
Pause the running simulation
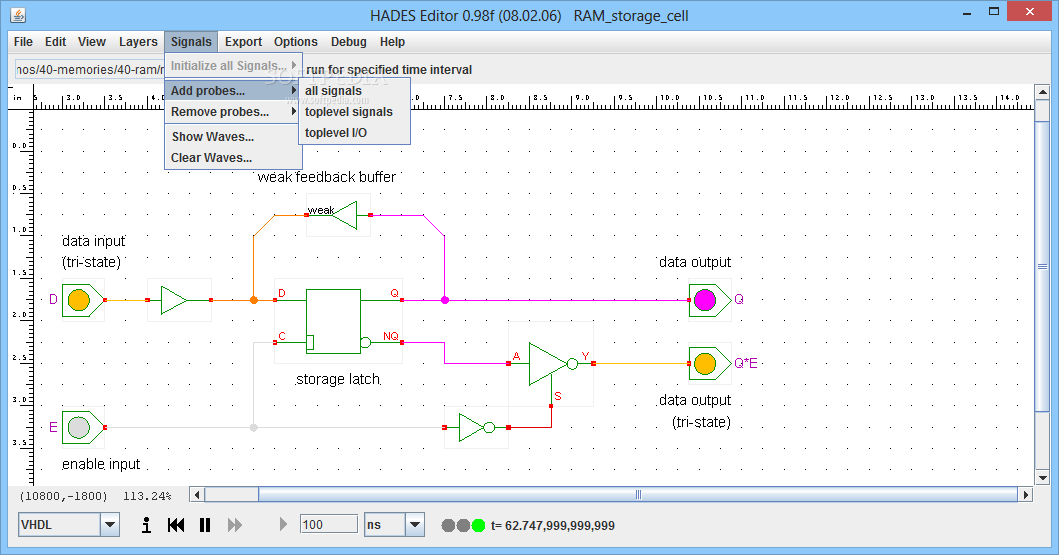pyautogui.click(x=205, y=525)
